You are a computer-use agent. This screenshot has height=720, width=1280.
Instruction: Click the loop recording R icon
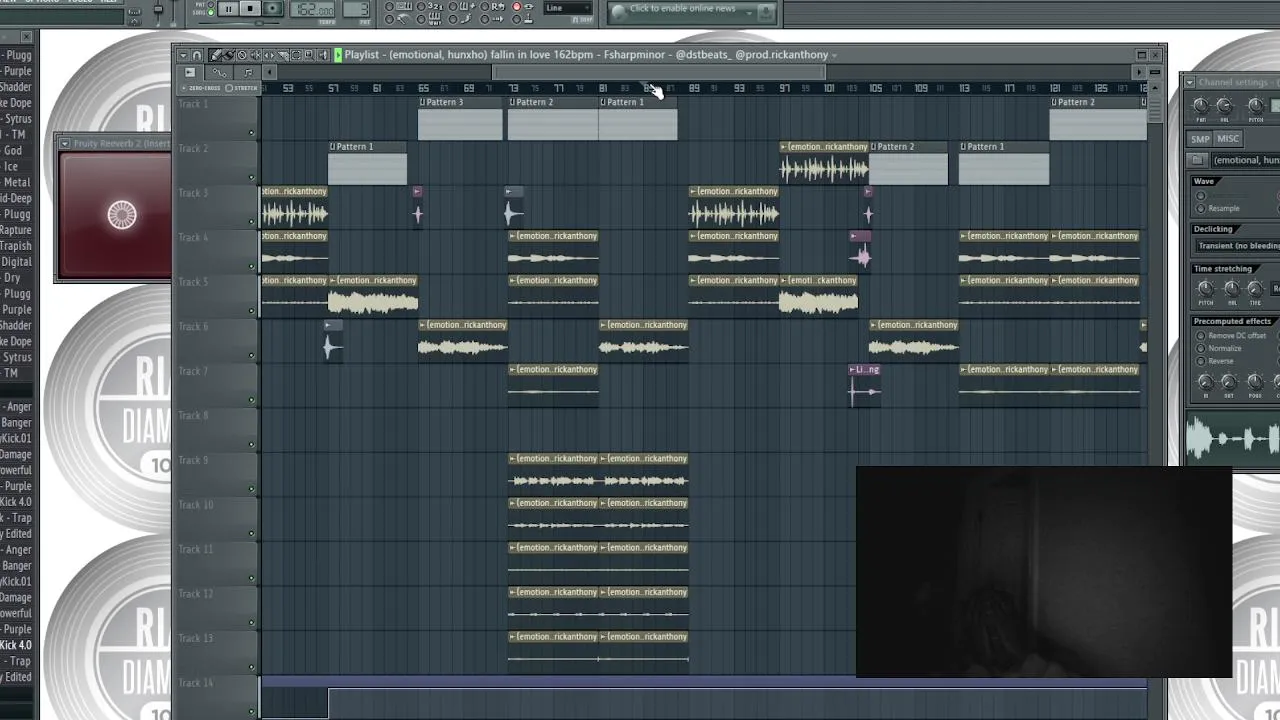[x=498, y=7]
